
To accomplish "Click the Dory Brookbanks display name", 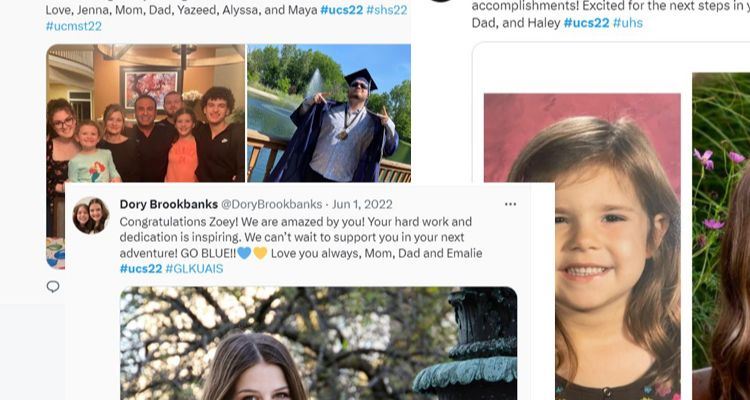I will point(166,204).
